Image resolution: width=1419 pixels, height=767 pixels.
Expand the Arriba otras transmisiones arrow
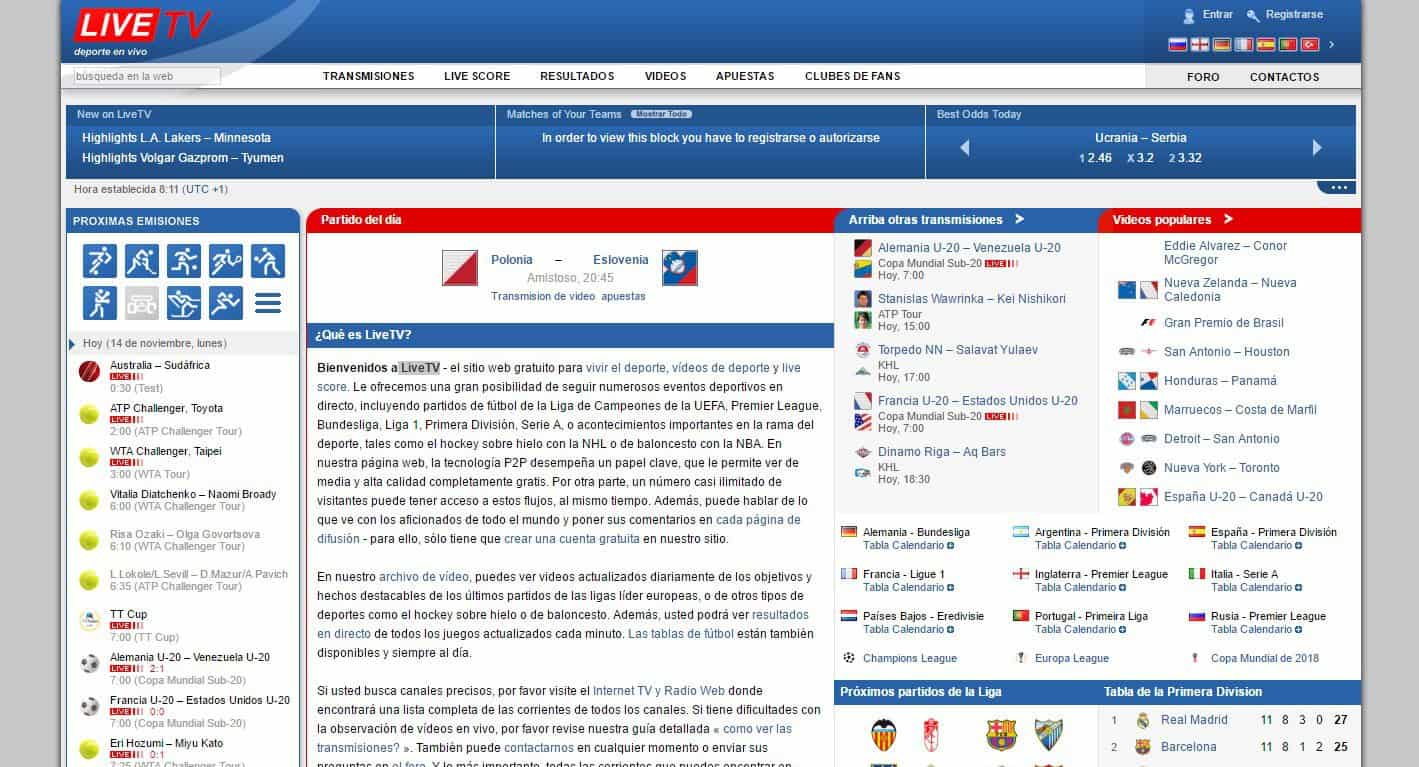(1019, 219)
